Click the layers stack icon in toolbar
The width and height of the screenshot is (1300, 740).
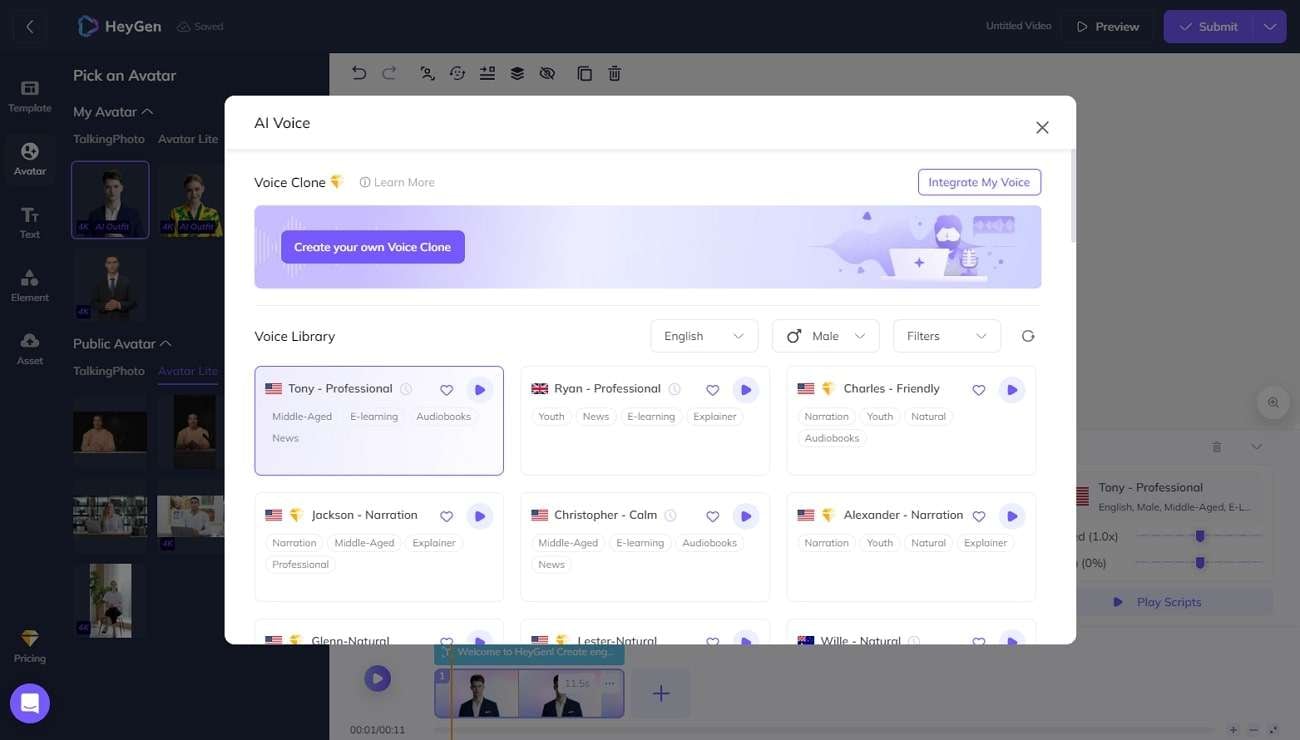click(x=517, y=73)
